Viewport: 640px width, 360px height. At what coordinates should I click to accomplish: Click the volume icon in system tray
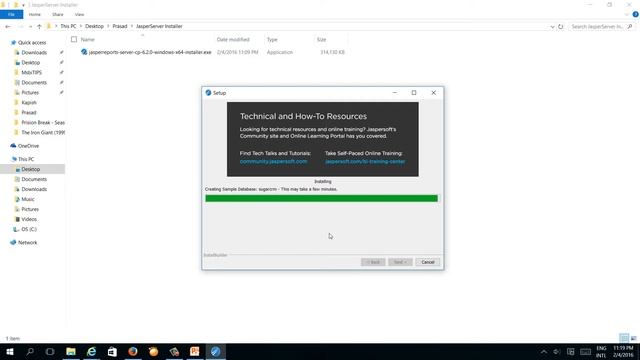tap(557, 351)
